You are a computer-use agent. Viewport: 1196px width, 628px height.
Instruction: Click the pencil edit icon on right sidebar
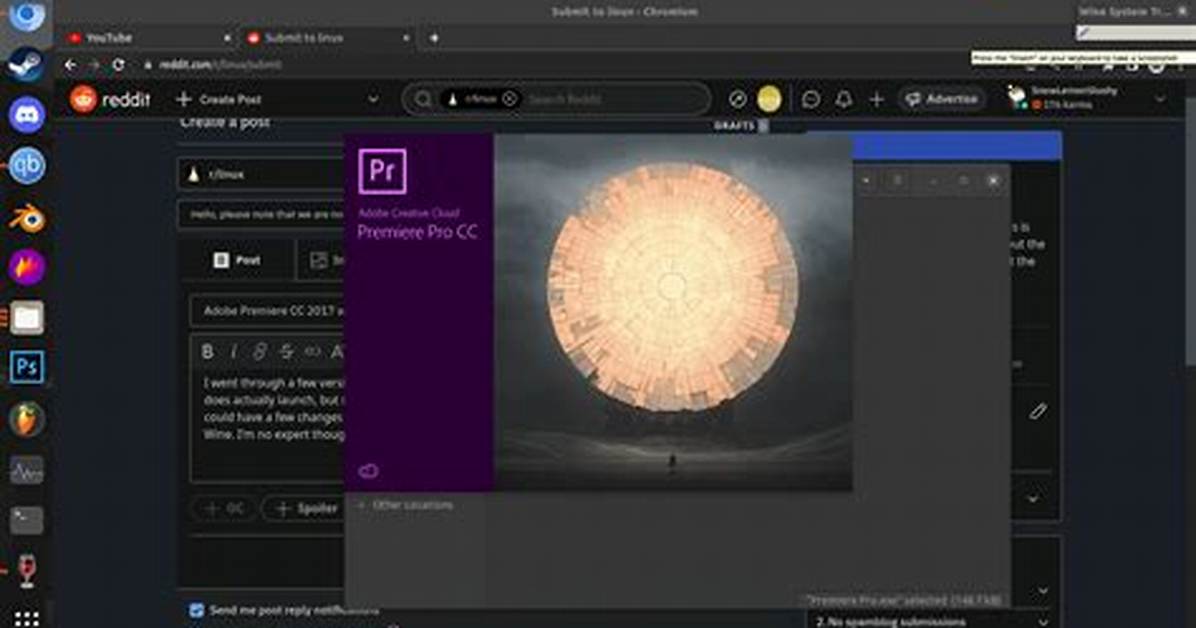[x=1037, y=412]
